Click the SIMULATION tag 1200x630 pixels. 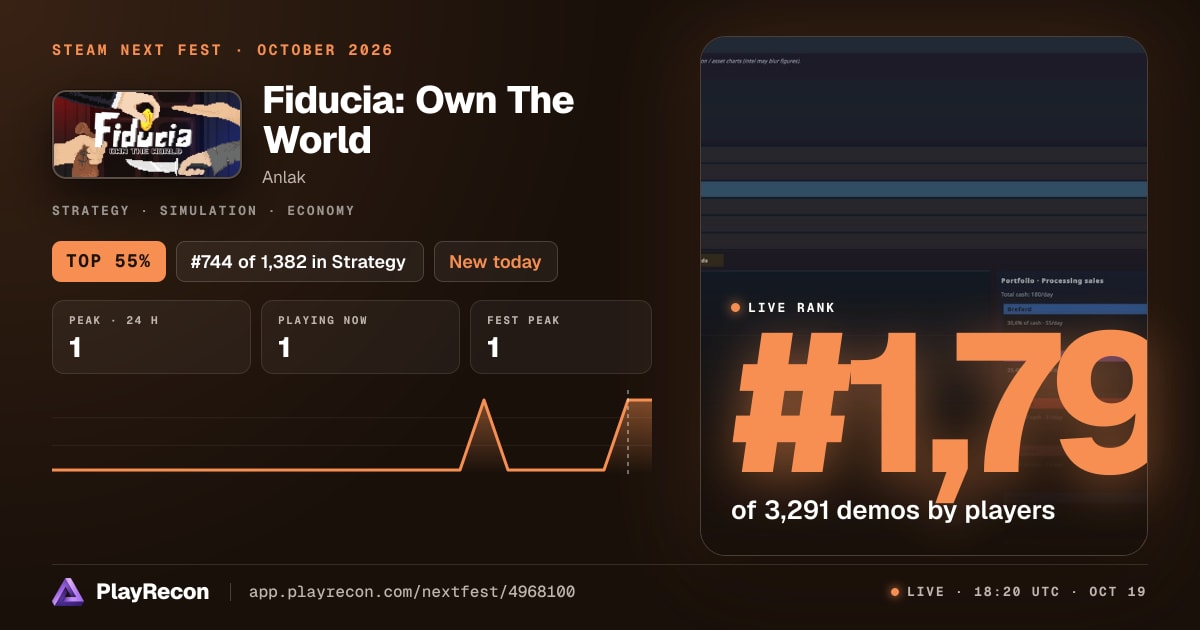(x=208, y=211)
